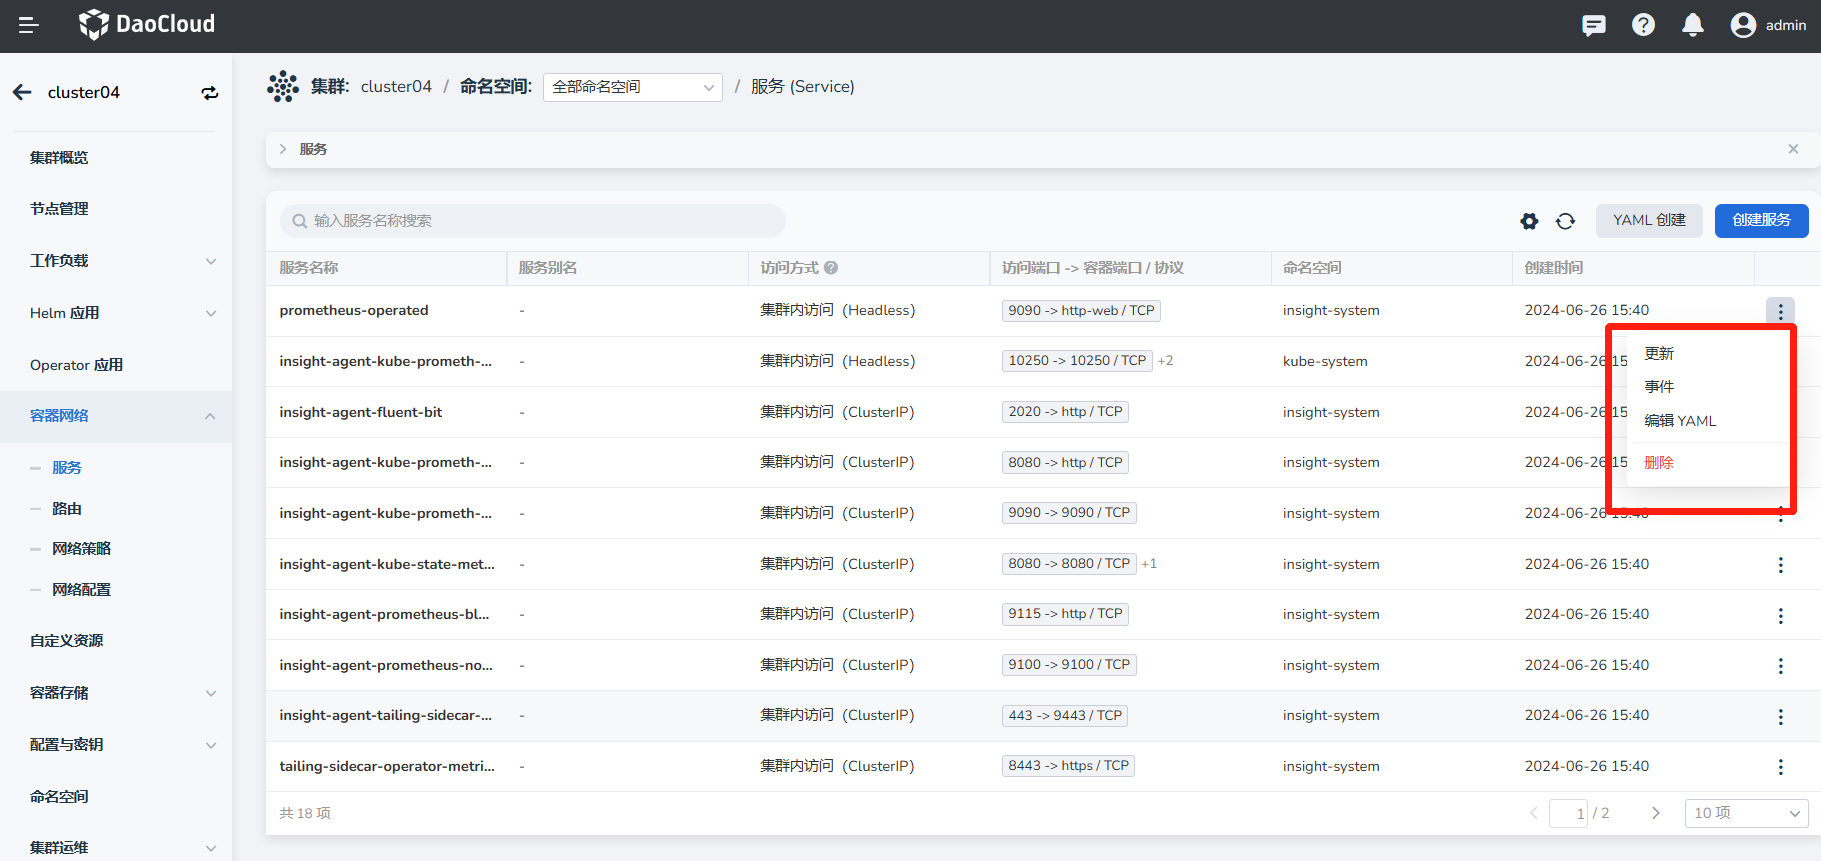Go back using the left arrow
This screenshot has height=861, width=1821.
[23, 93]
